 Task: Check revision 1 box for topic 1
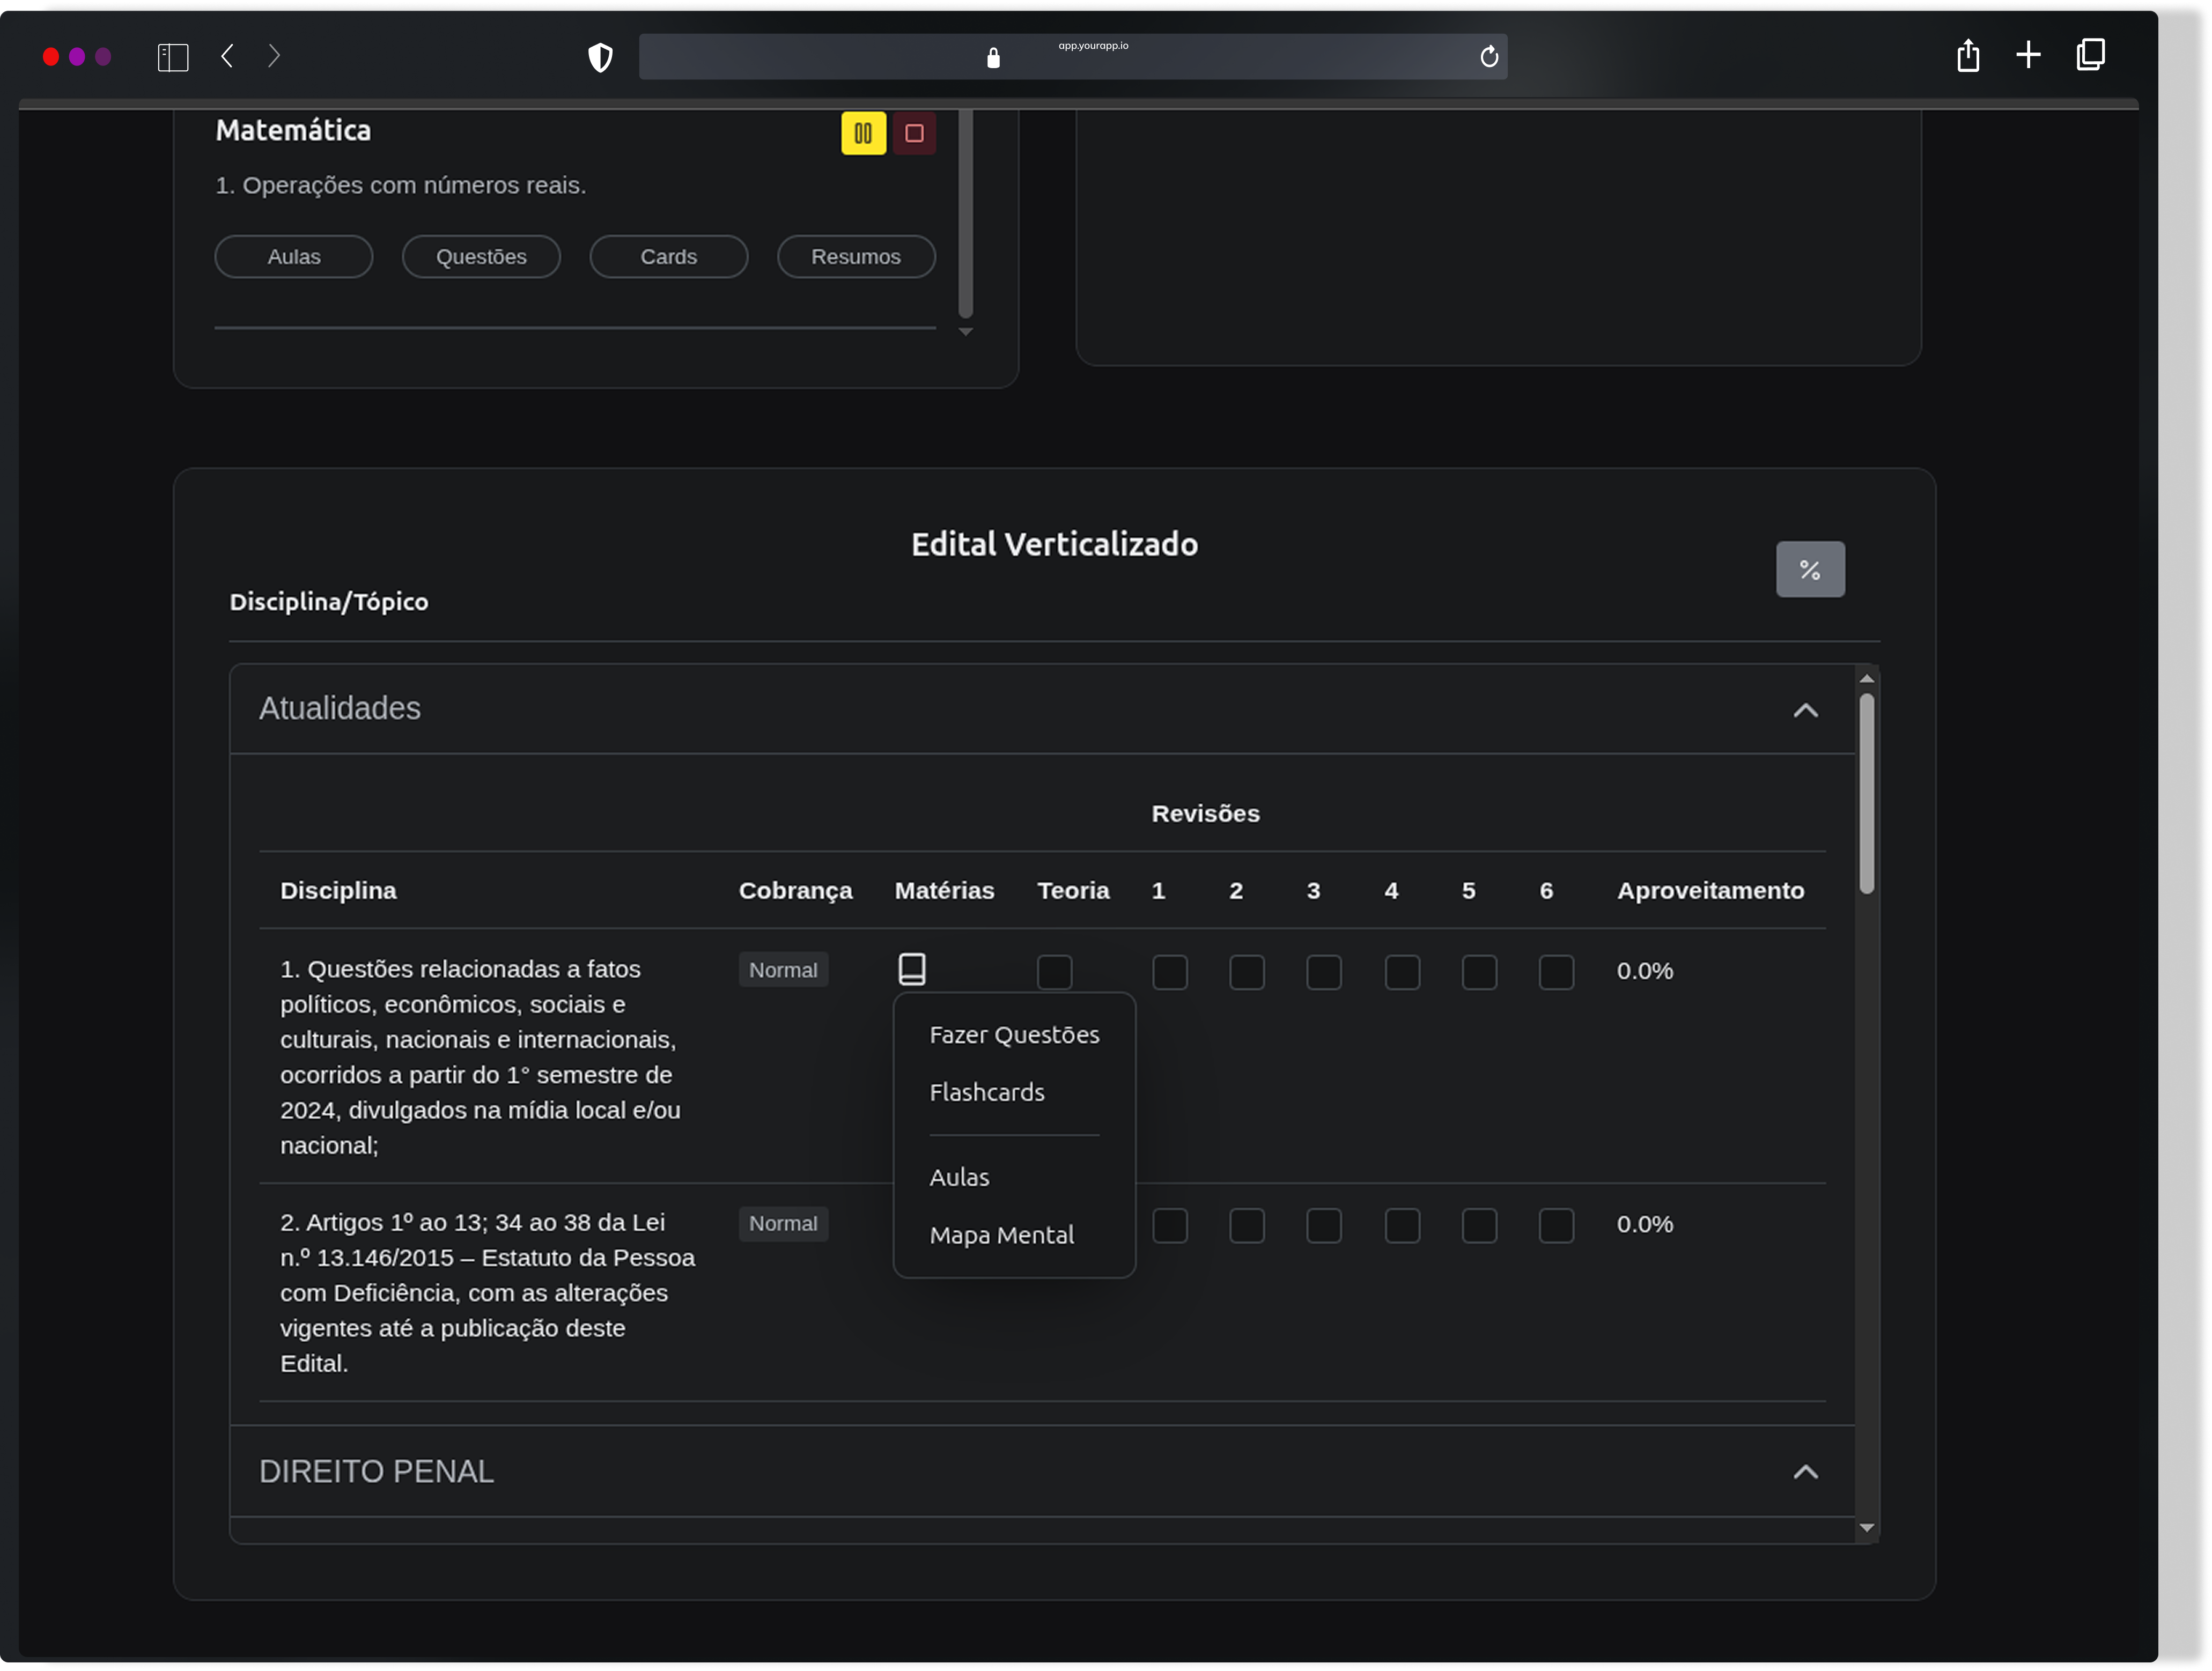coord(1170,972)
